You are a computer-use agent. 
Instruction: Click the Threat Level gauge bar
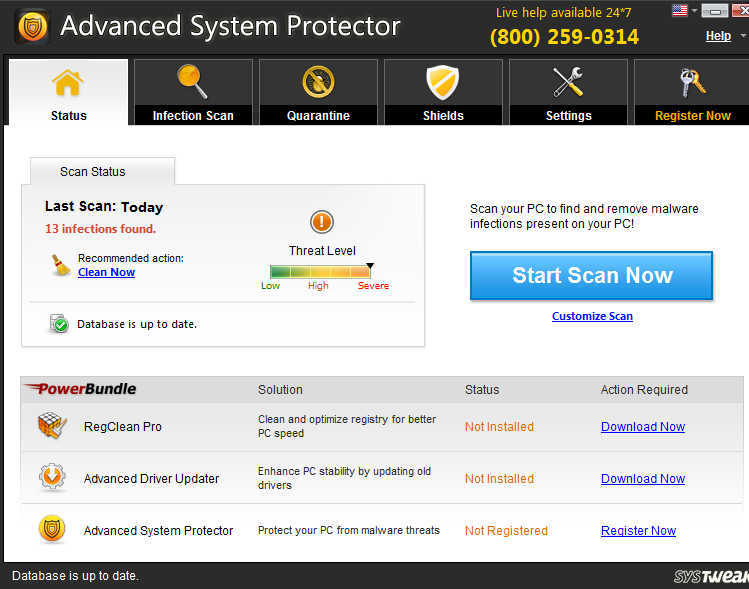[x=320, y=271]
